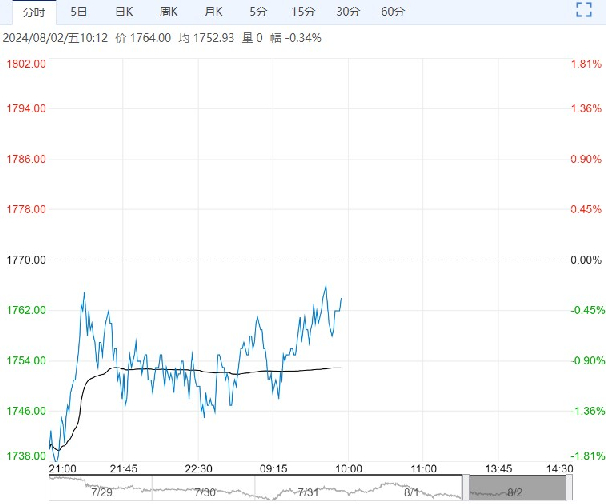Image resolution: width=606 pixels, height=504 pixels.
Task: Switch to the 30分 interval tab
Action: 348,12
